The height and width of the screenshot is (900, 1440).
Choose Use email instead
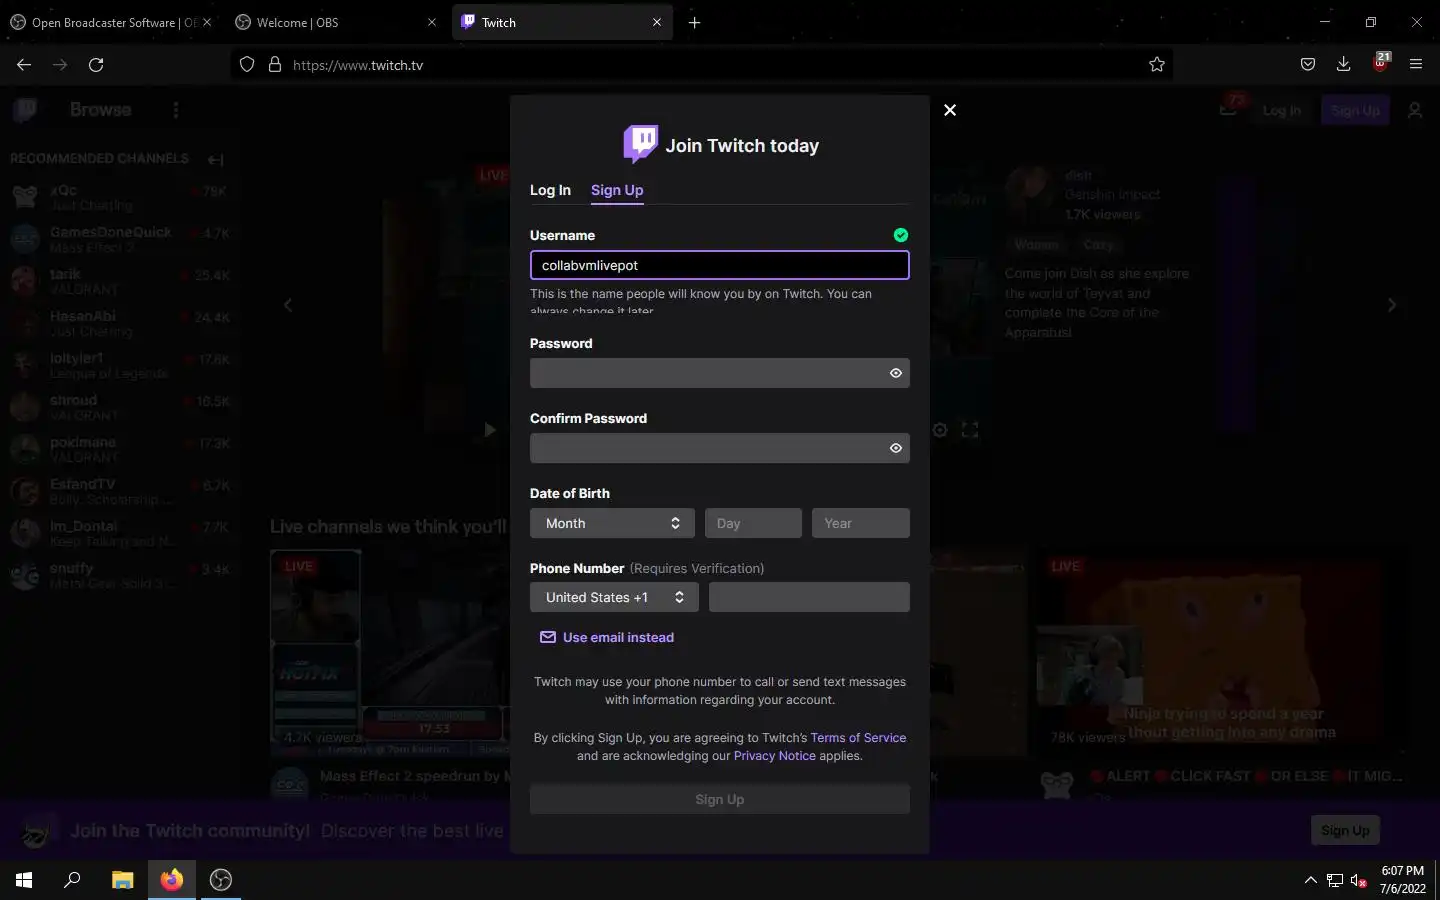[607, 637]
